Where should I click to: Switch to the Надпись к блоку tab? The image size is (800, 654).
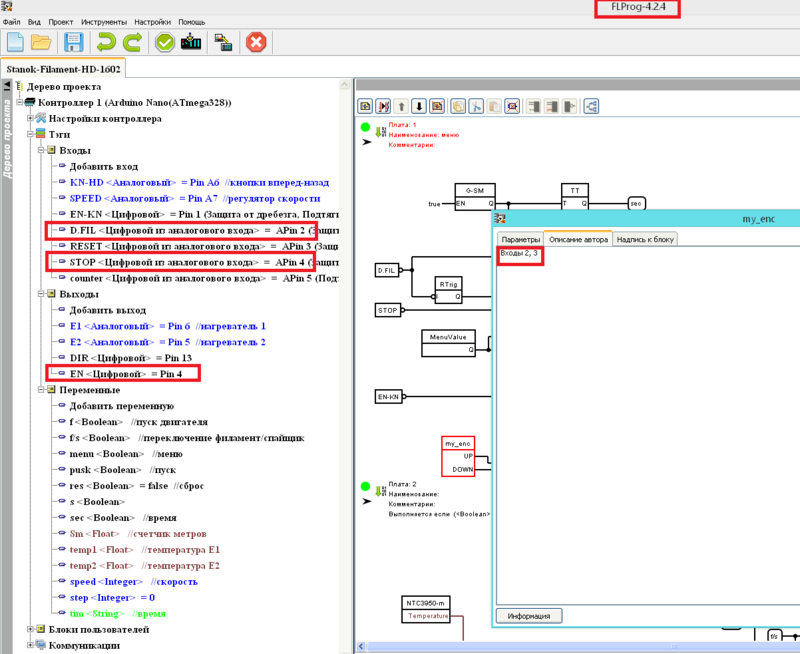tap(646, 239)
